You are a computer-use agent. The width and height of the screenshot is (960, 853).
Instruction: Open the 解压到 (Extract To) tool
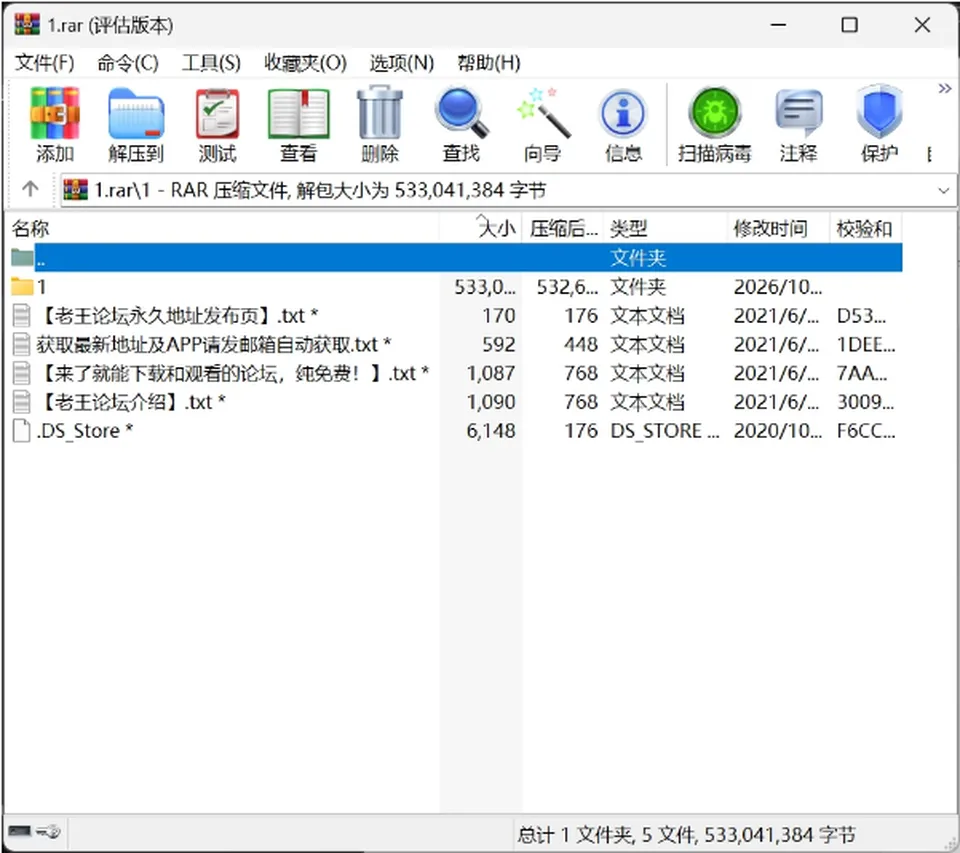pyautogui.click(x=136, y=125)
